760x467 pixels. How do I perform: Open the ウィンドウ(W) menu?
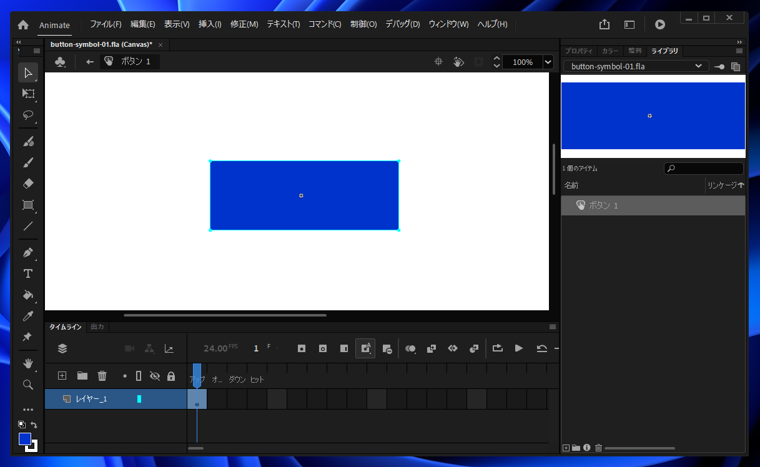click(448, 24)
